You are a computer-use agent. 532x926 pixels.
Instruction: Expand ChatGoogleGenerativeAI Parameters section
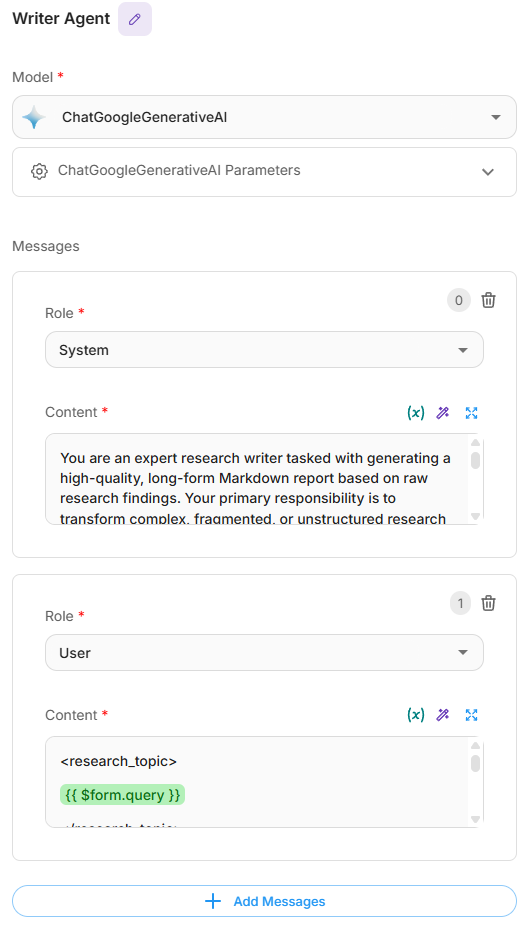(265, 172)
